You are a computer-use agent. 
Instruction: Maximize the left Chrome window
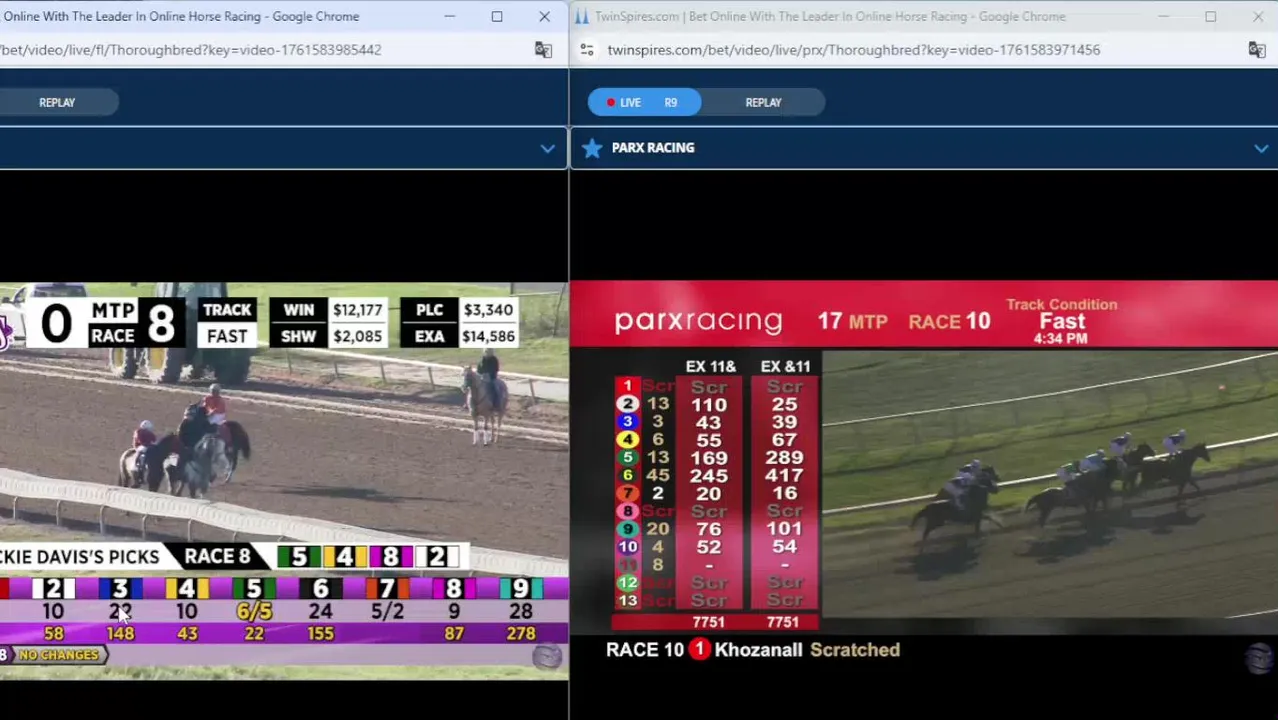[x=497, y=16]
